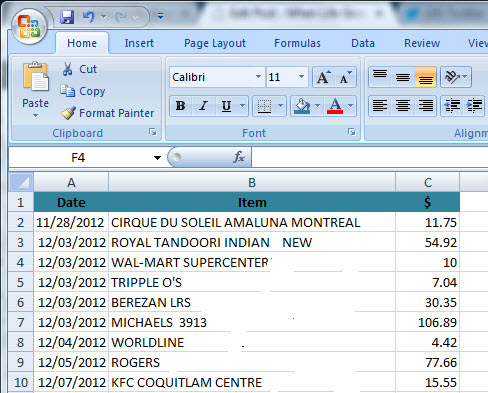Open the Data tab
The image size is (488, 393).
pos(363,43)
